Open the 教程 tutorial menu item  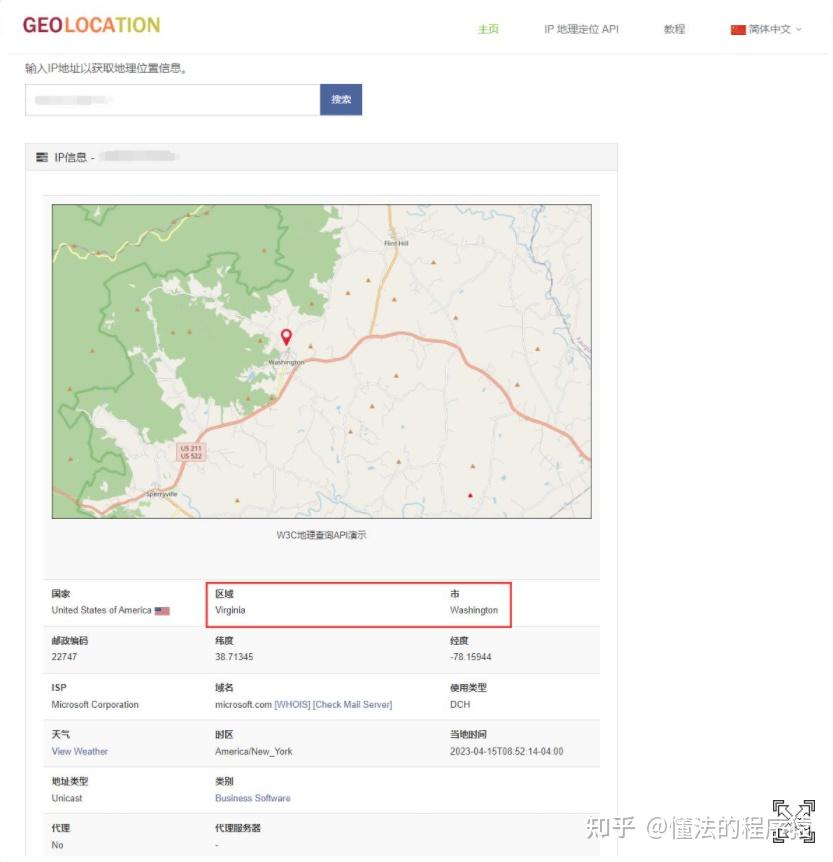674,29
